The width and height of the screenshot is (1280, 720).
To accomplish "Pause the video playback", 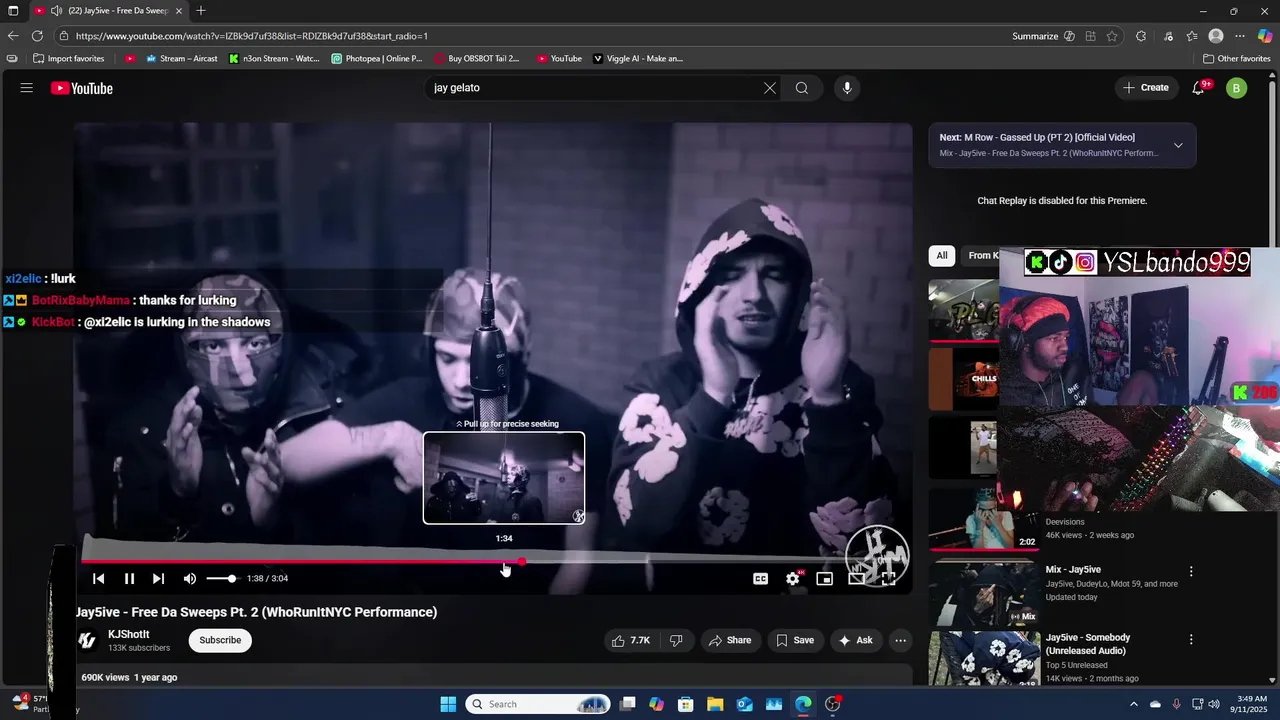I will point(129,578).
